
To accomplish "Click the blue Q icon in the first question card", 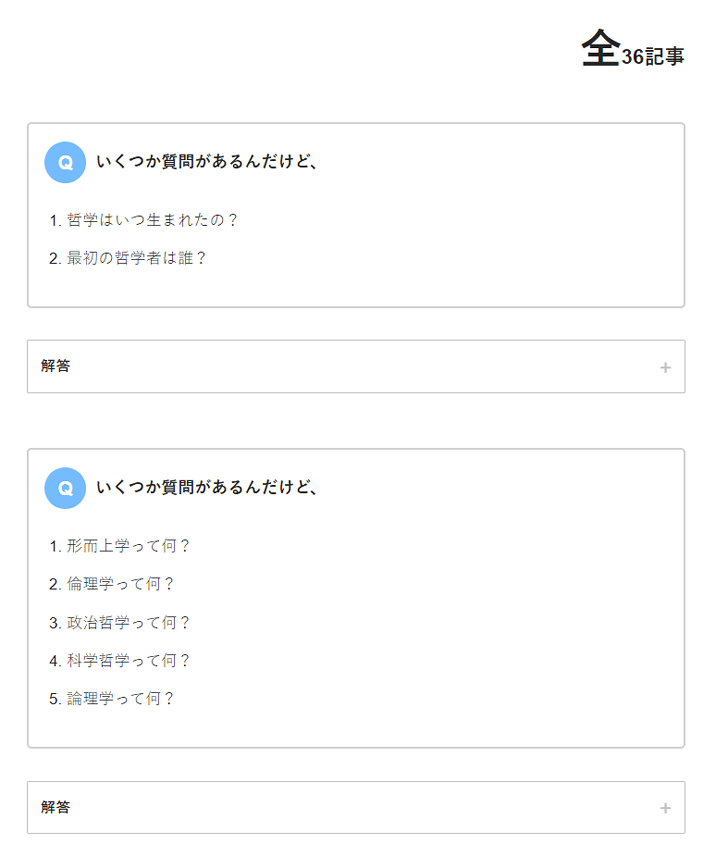I will tap(65, 163).
